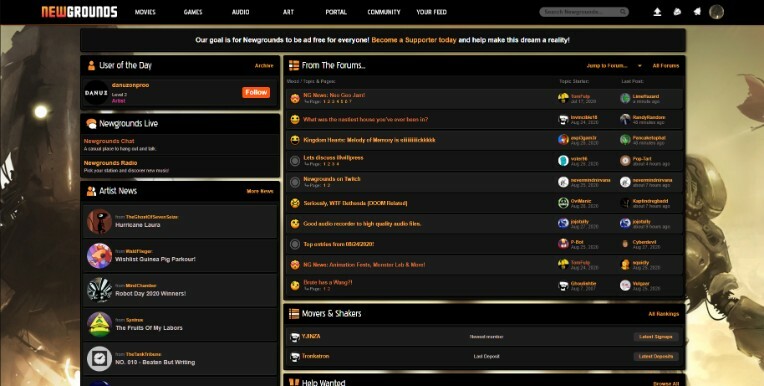Open the All Rankings link
Image resolution: width=764 pixels, height=386 pixels.
pos(664,314)
